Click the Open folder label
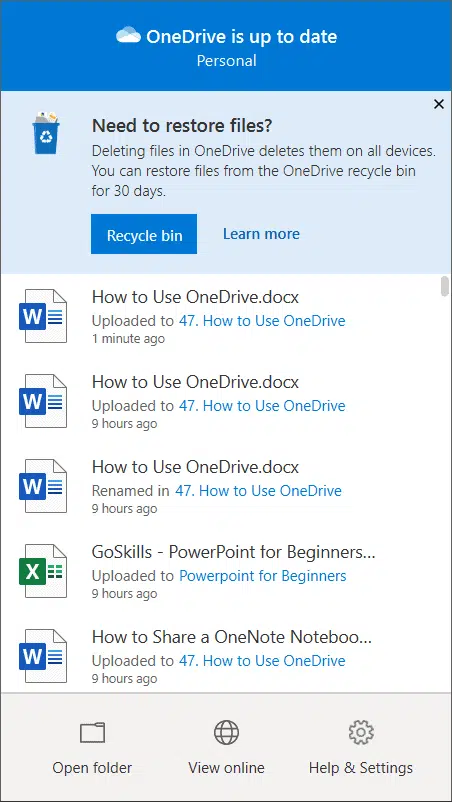 coord(93,768)
